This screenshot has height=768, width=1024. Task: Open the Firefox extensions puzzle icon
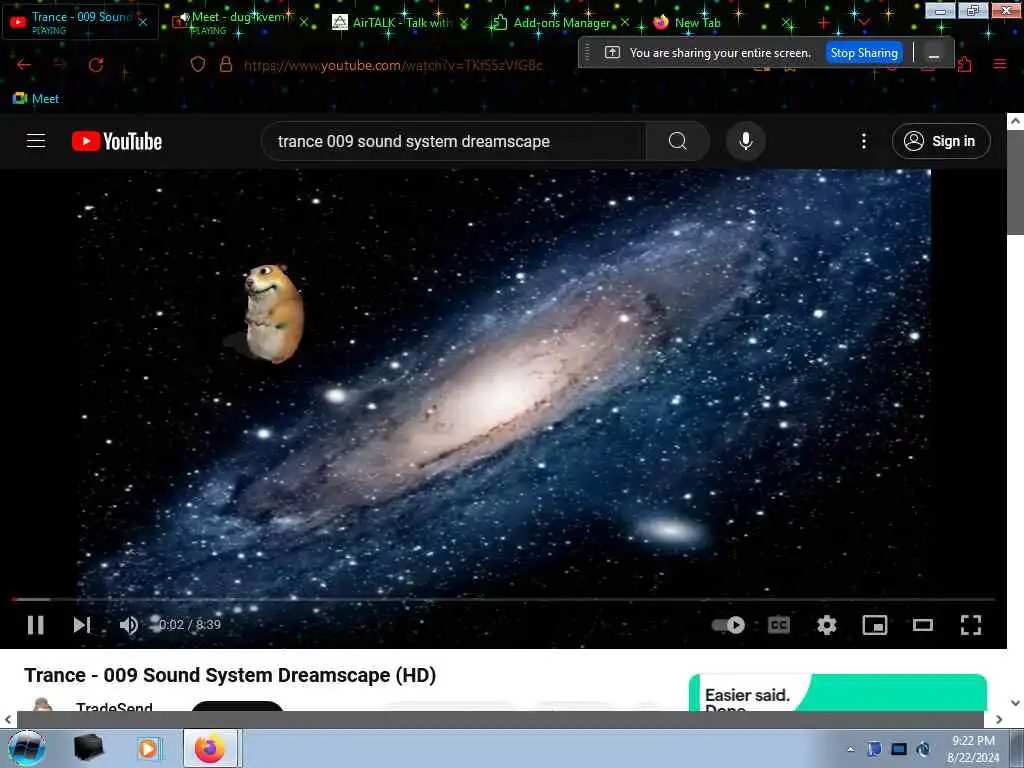click(x=965, y=64)
